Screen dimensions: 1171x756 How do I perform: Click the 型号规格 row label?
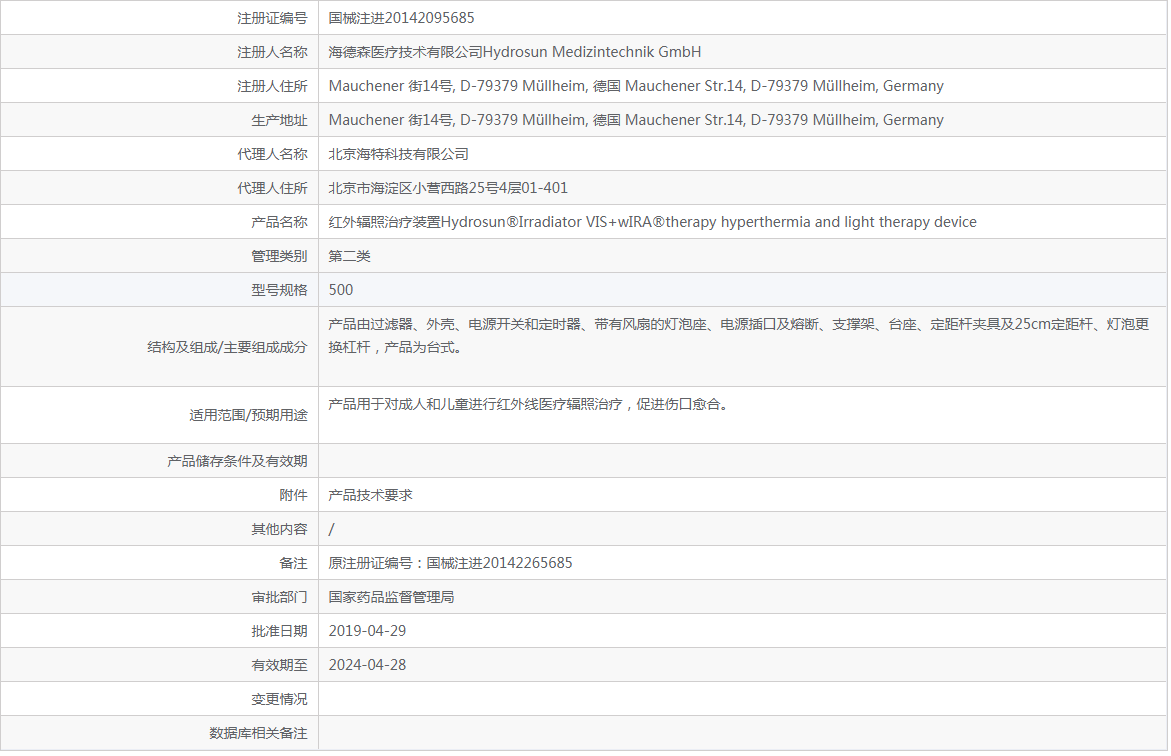[x=279, y=290]
